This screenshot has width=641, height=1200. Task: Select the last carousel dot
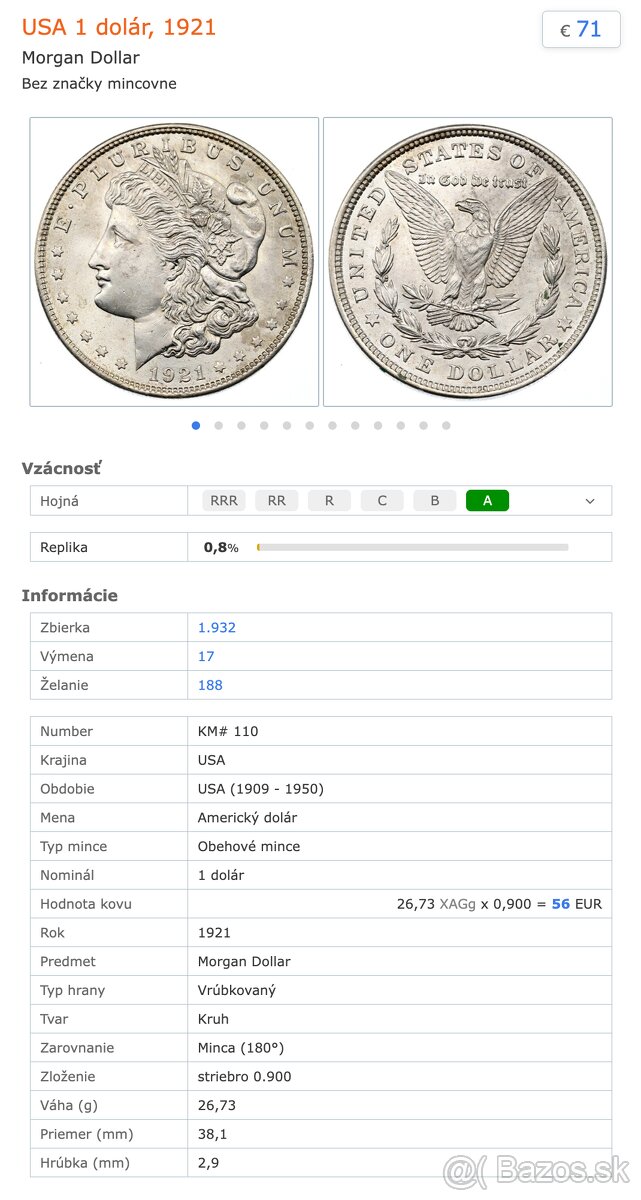click(446, 425)
